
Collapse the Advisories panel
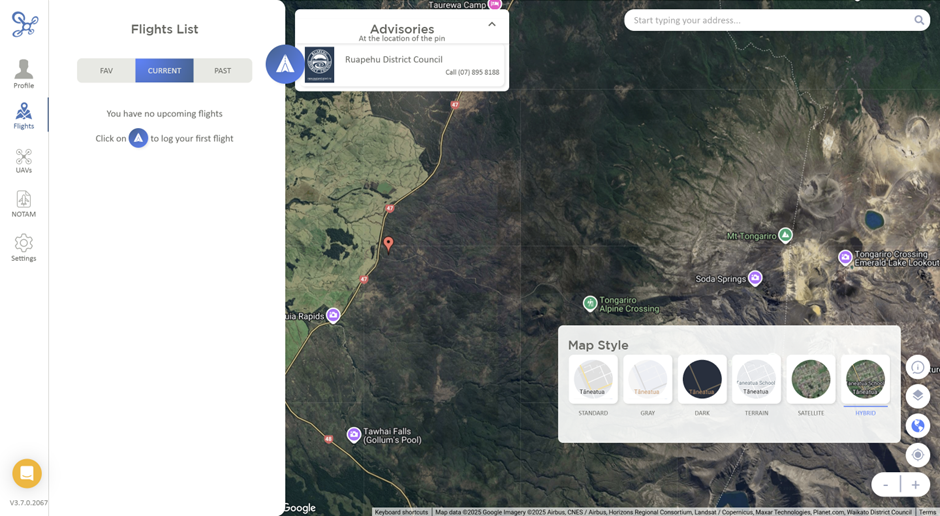[492, 25]
